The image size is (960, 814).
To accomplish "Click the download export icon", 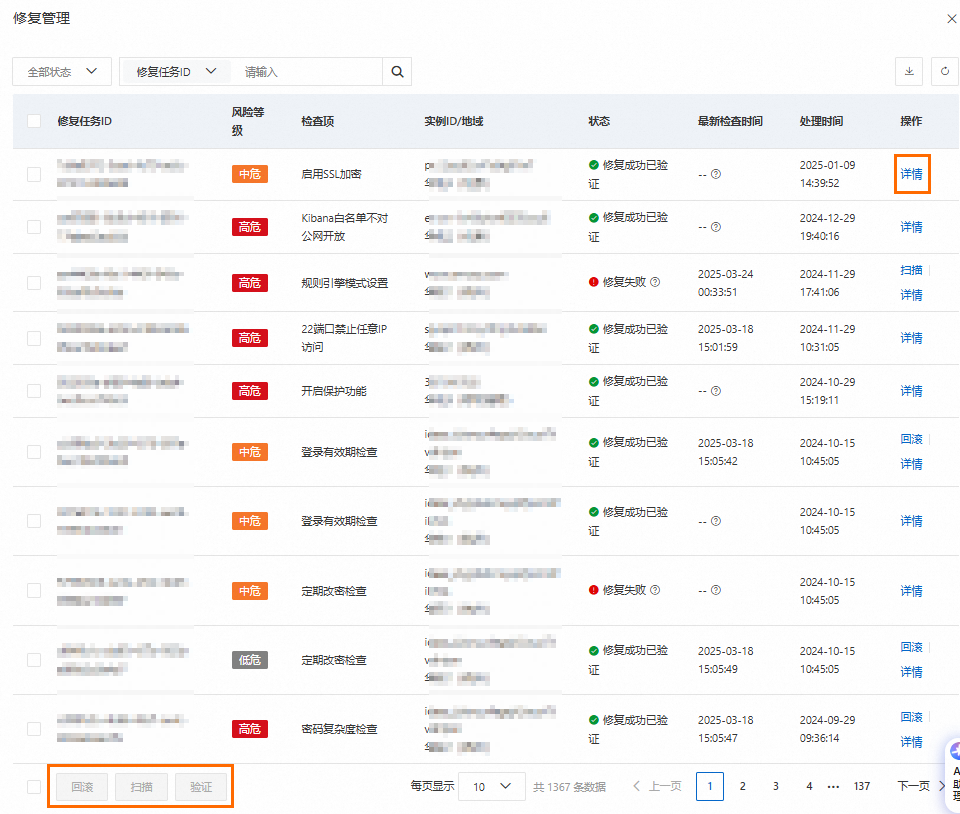I will pos(909,71).
